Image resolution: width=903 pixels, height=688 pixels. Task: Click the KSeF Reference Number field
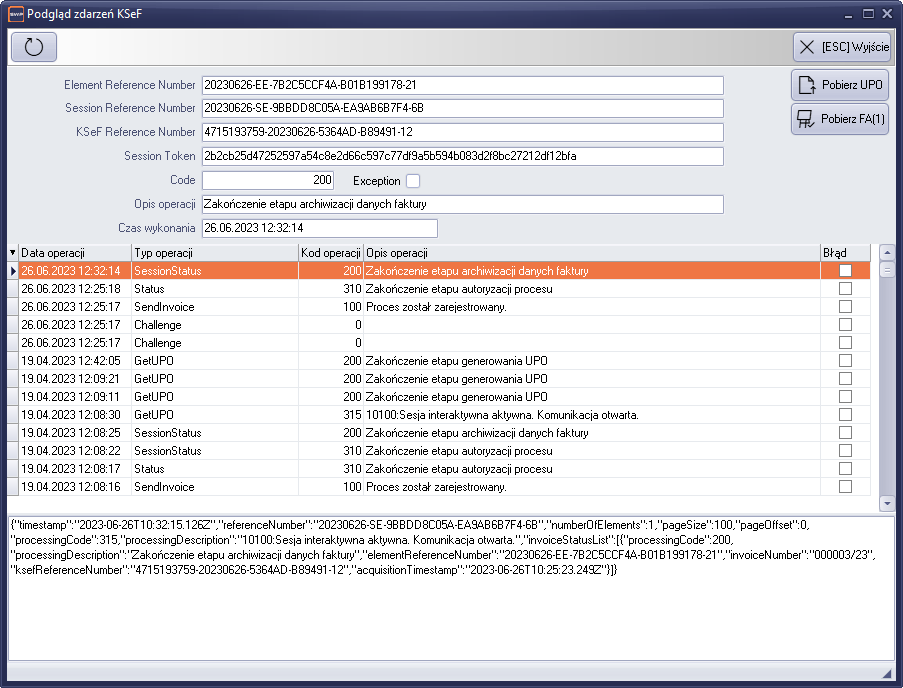tap(461, 132)
